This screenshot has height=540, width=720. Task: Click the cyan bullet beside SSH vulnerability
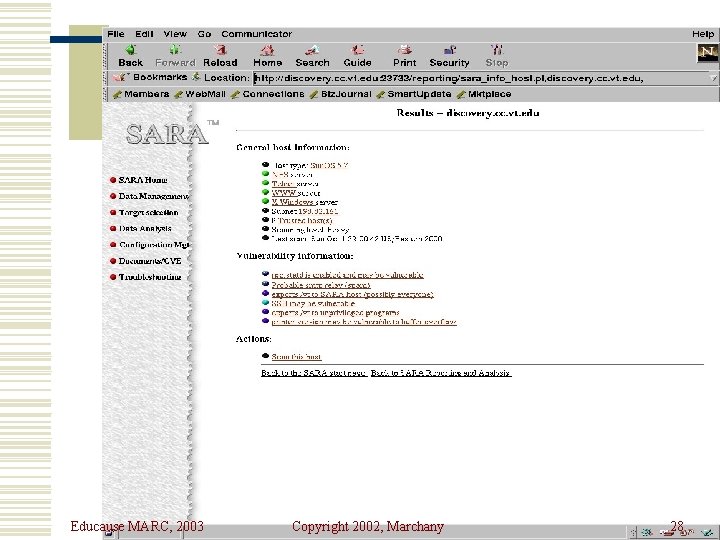(265, 303)
